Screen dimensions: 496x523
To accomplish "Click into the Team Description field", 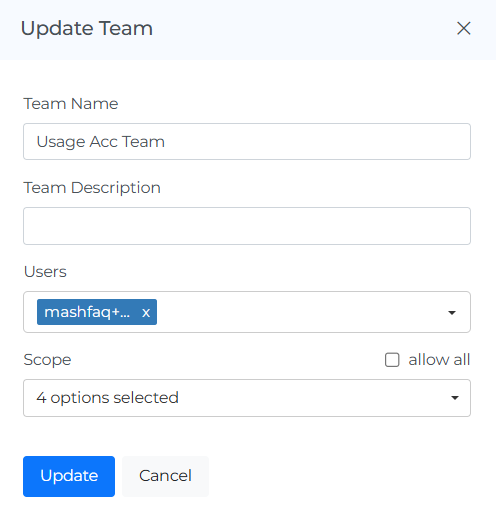I will tap(247, 226).
